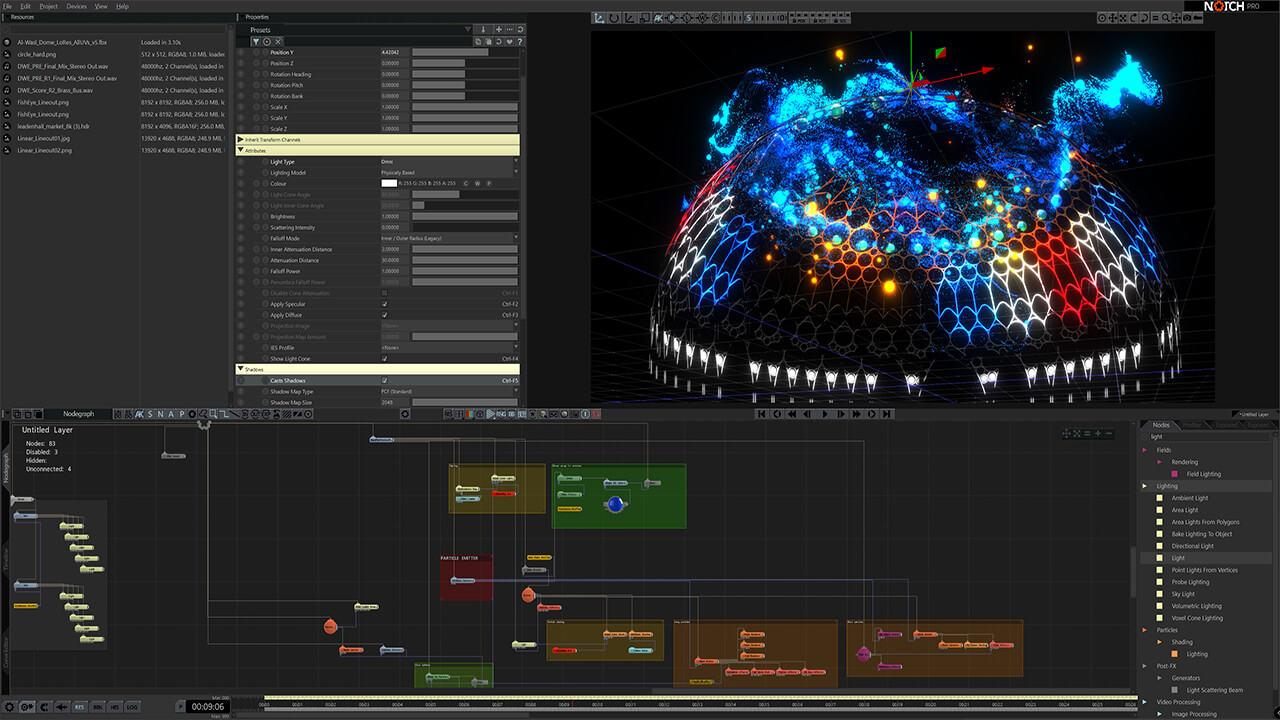The image size is (1280, 720).
Task: Open the settings gear in bottom-left toolbar
Action: (x=9, y=707)
